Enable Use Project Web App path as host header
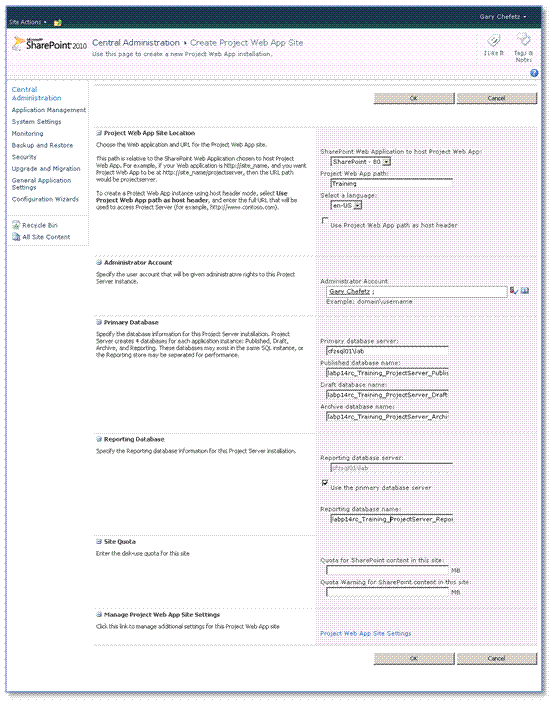This screenshot has width=553, height=703. pos(325,221)
